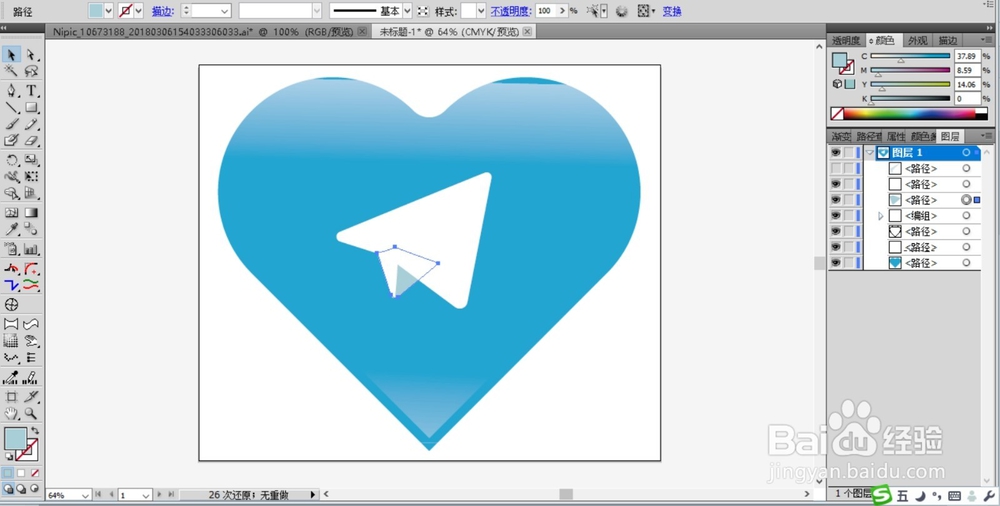Screen dimensions: 1000x506
Task: Toggle lock box for 图层 1
Action: tap(848, 153)
